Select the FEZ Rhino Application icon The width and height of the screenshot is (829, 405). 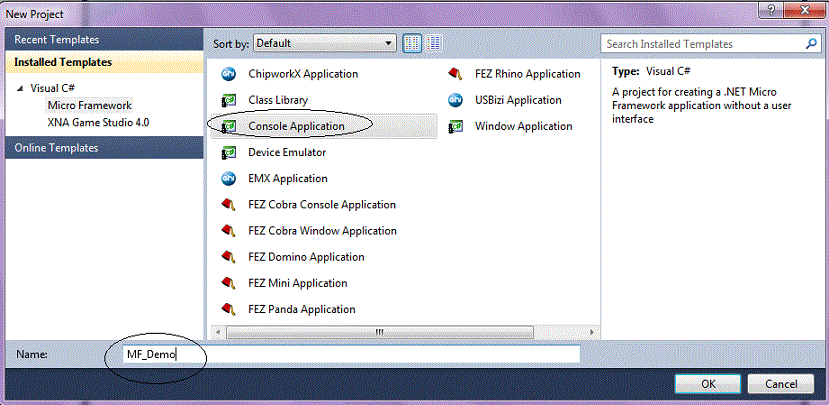455,74
